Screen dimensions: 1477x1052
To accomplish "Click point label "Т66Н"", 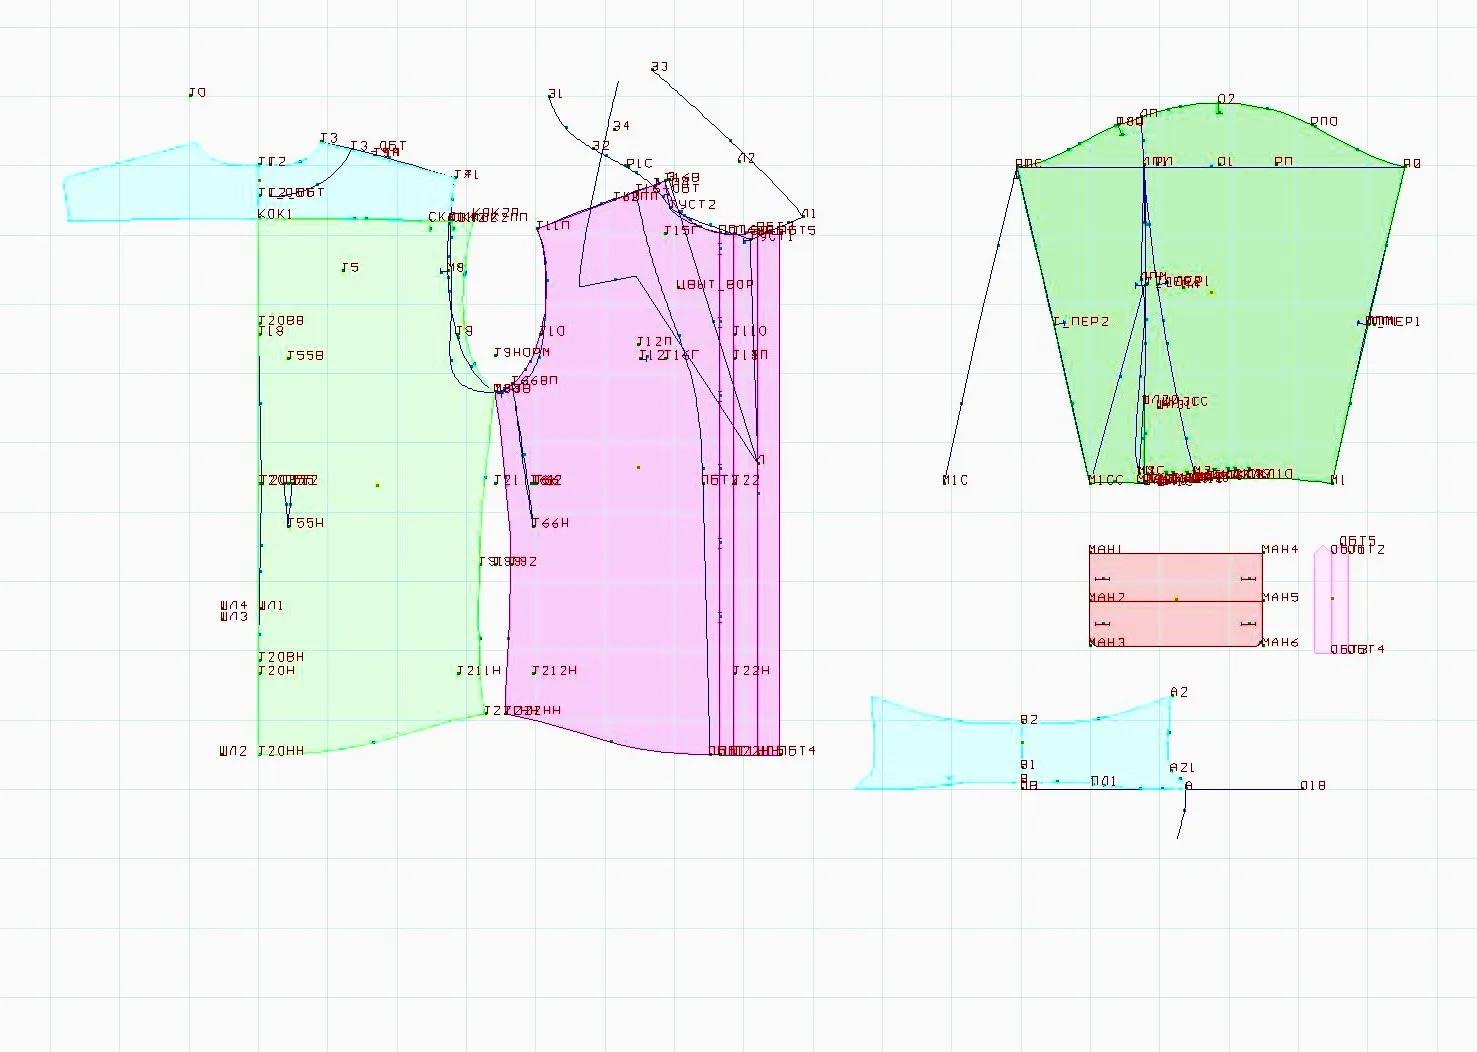I will [550, 523].
